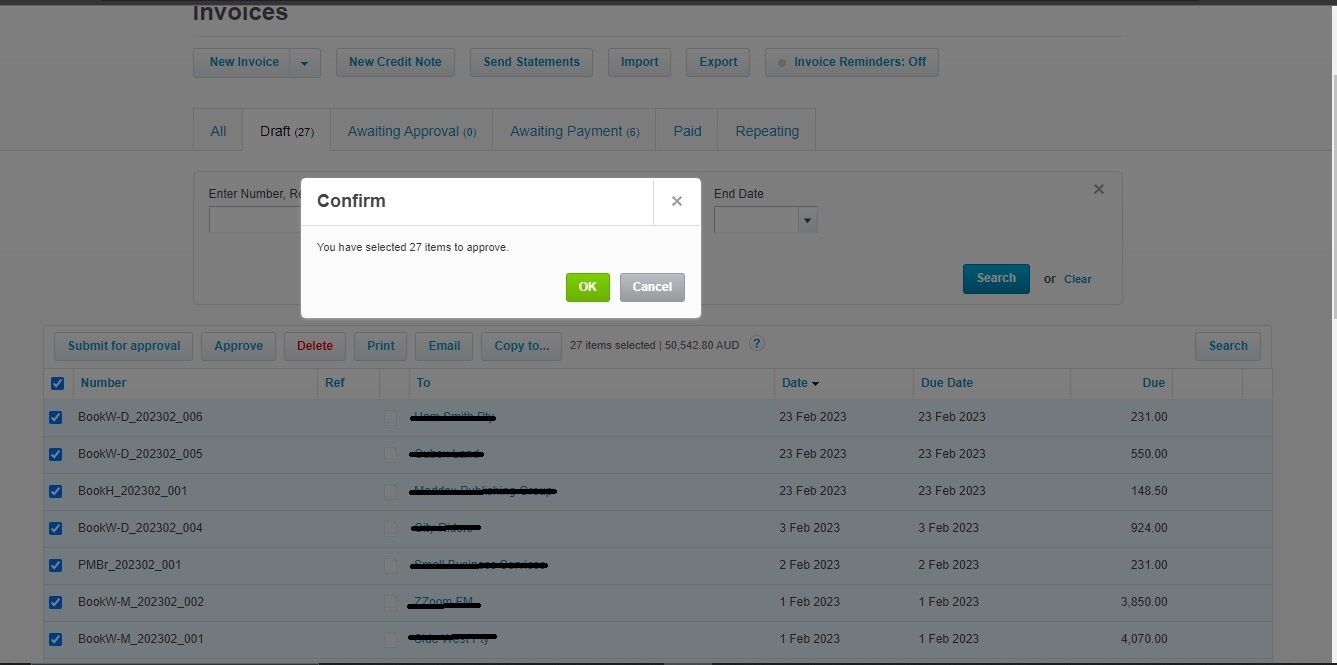
Task: Click the file icon in the PMBr_202302_001 row
Action: pyautogui.click(x=391, y=566)
